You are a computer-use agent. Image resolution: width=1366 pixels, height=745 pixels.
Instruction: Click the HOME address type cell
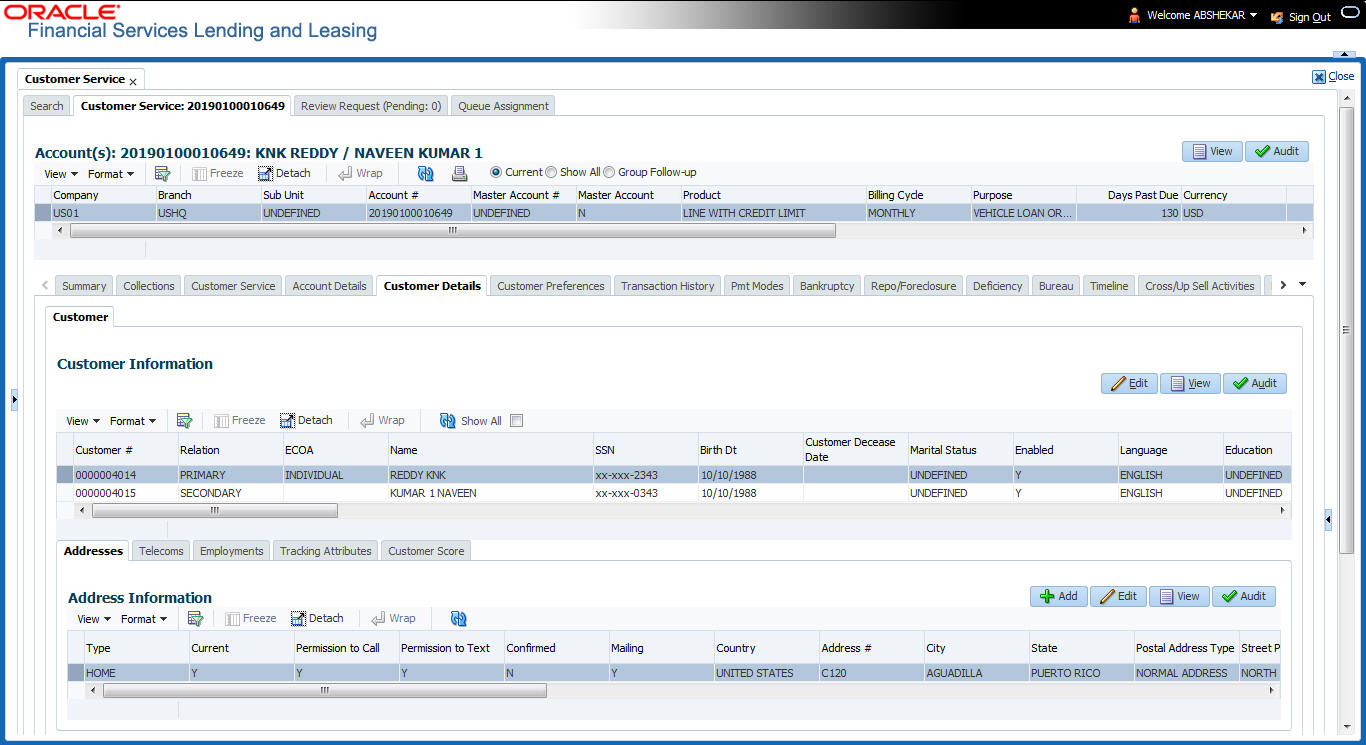[136, 673]
